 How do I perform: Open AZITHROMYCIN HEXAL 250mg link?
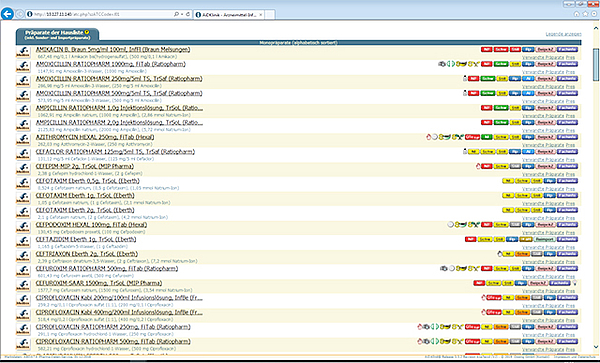coord(95,137)
